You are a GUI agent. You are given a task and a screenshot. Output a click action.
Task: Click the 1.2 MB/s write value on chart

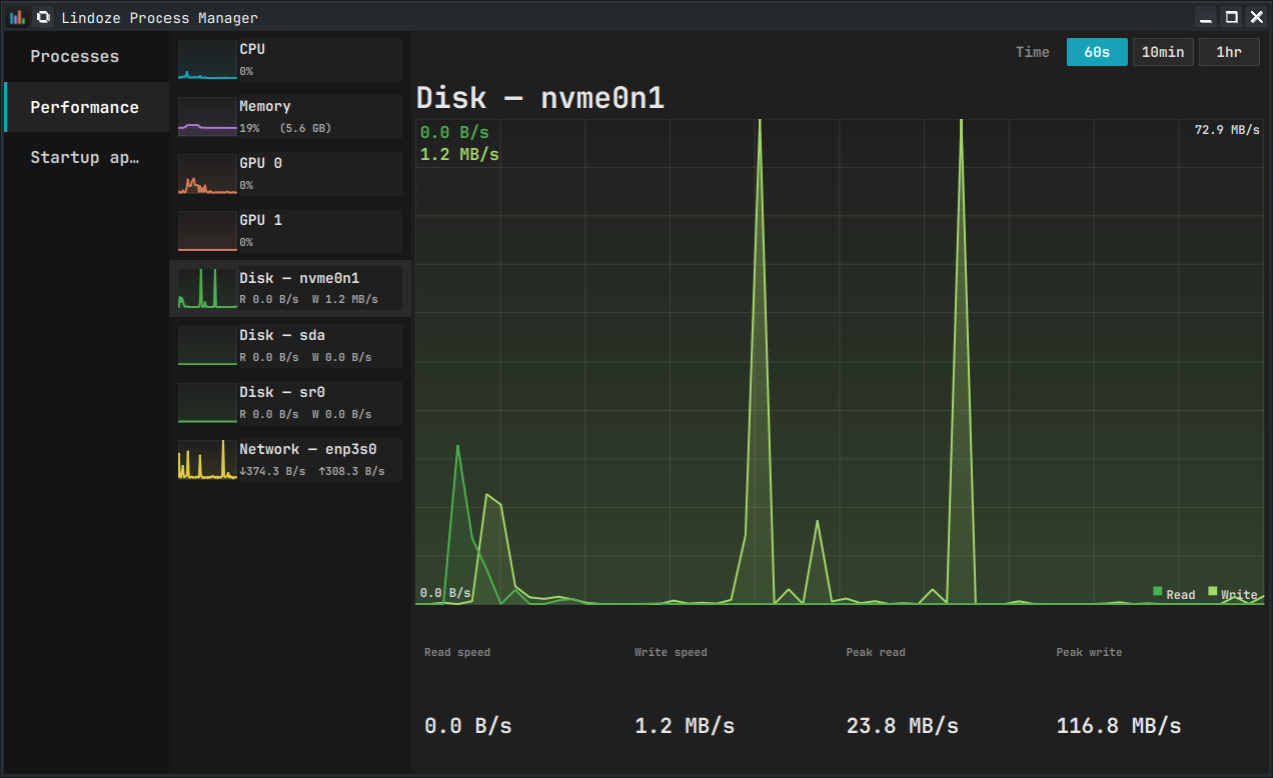[460, 155]
